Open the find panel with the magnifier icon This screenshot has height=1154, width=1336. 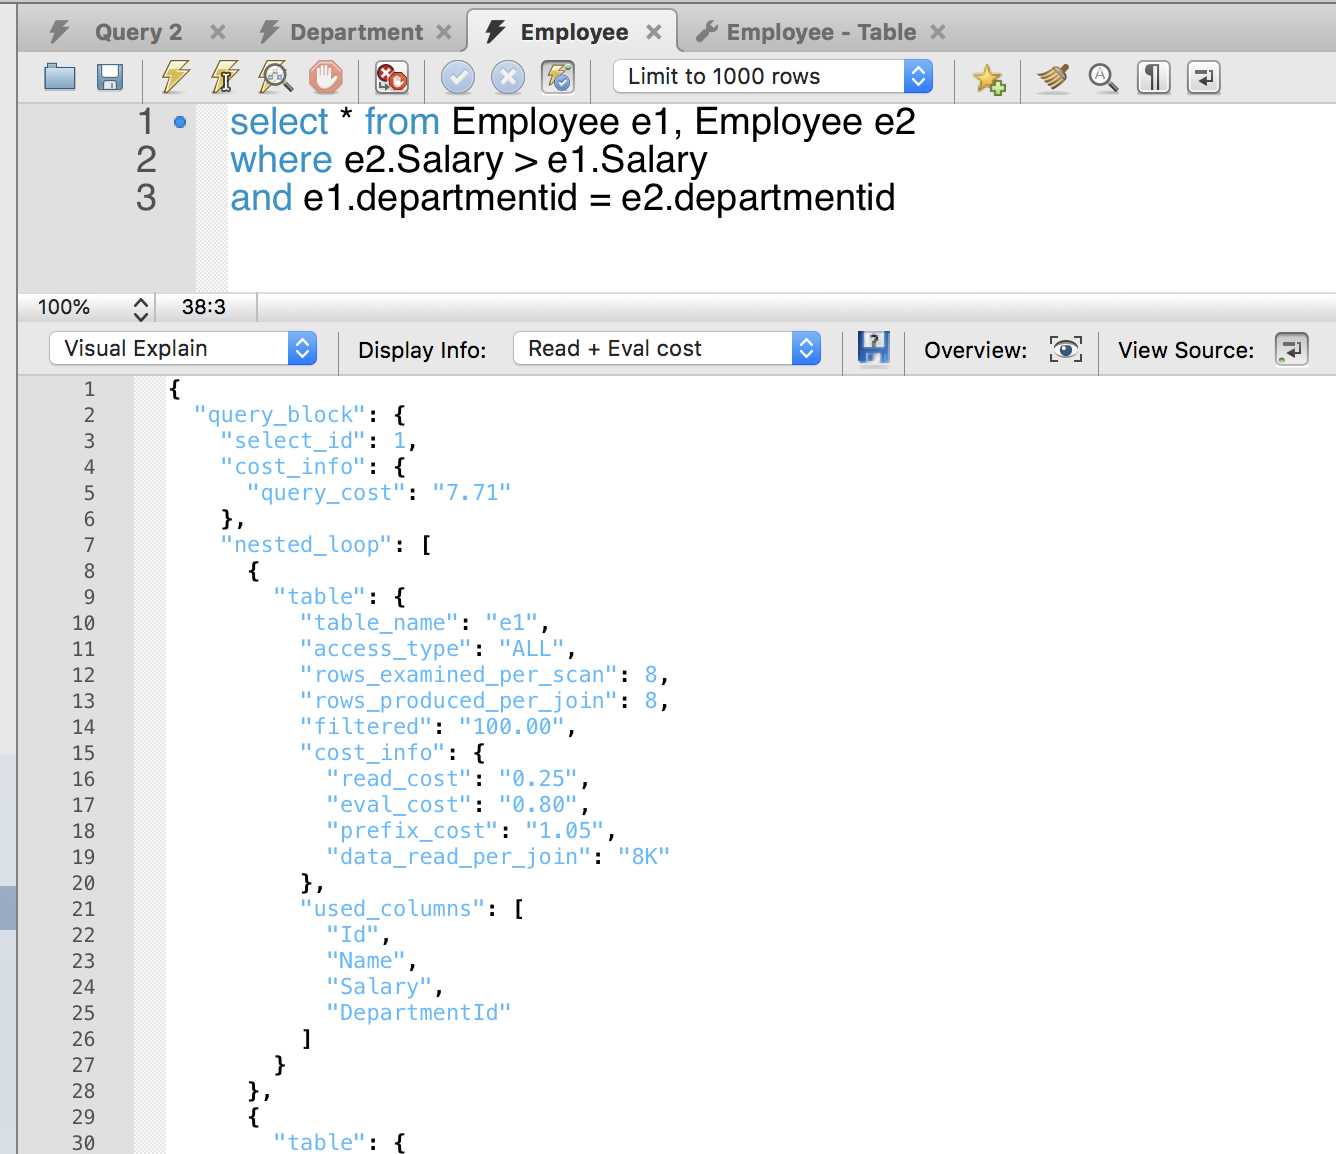pos(1103,77)
